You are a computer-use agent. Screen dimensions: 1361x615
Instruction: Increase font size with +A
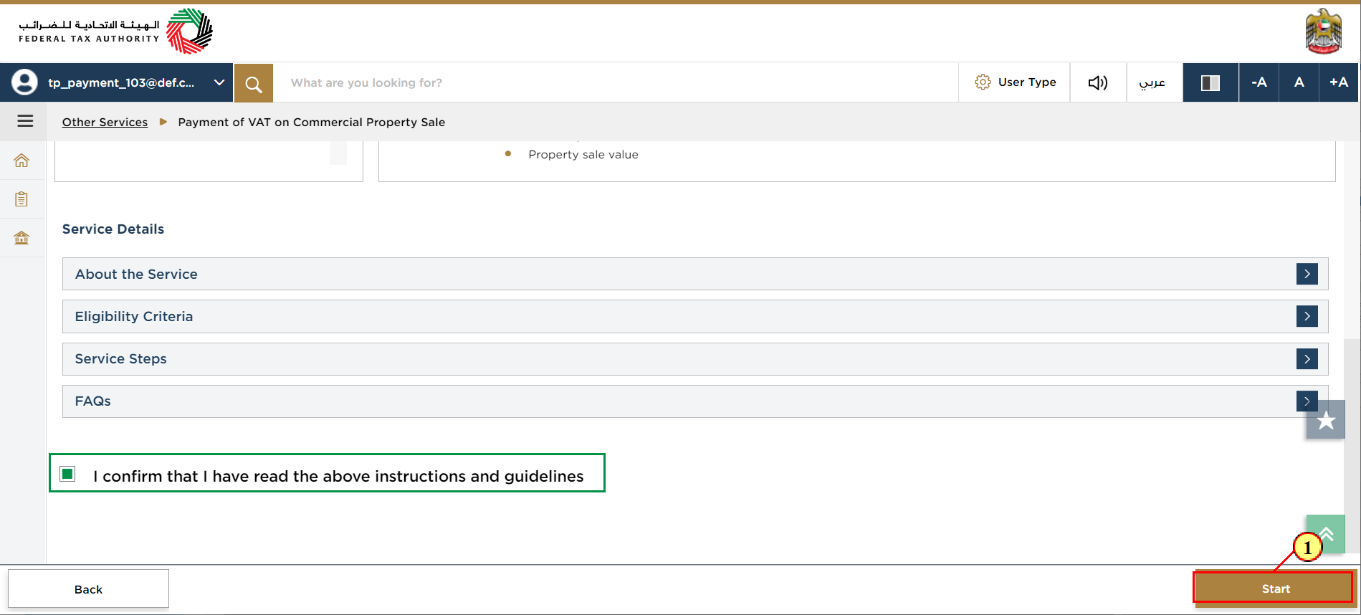pyautogui.click(x=1339, y=83)
